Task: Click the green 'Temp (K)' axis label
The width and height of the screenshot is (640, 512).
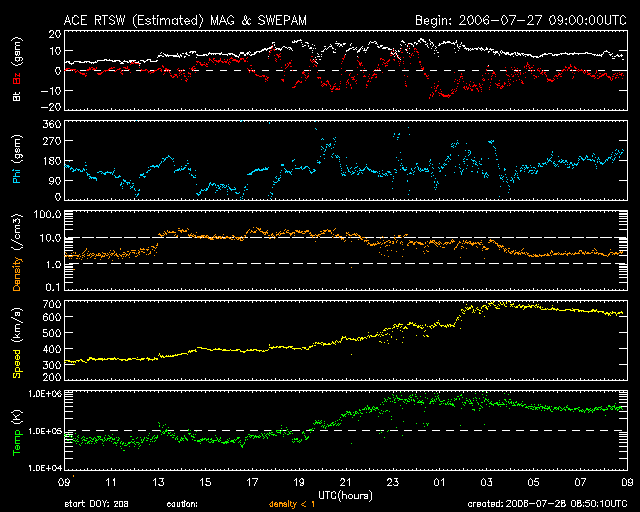Action: [x=17, y=432]
